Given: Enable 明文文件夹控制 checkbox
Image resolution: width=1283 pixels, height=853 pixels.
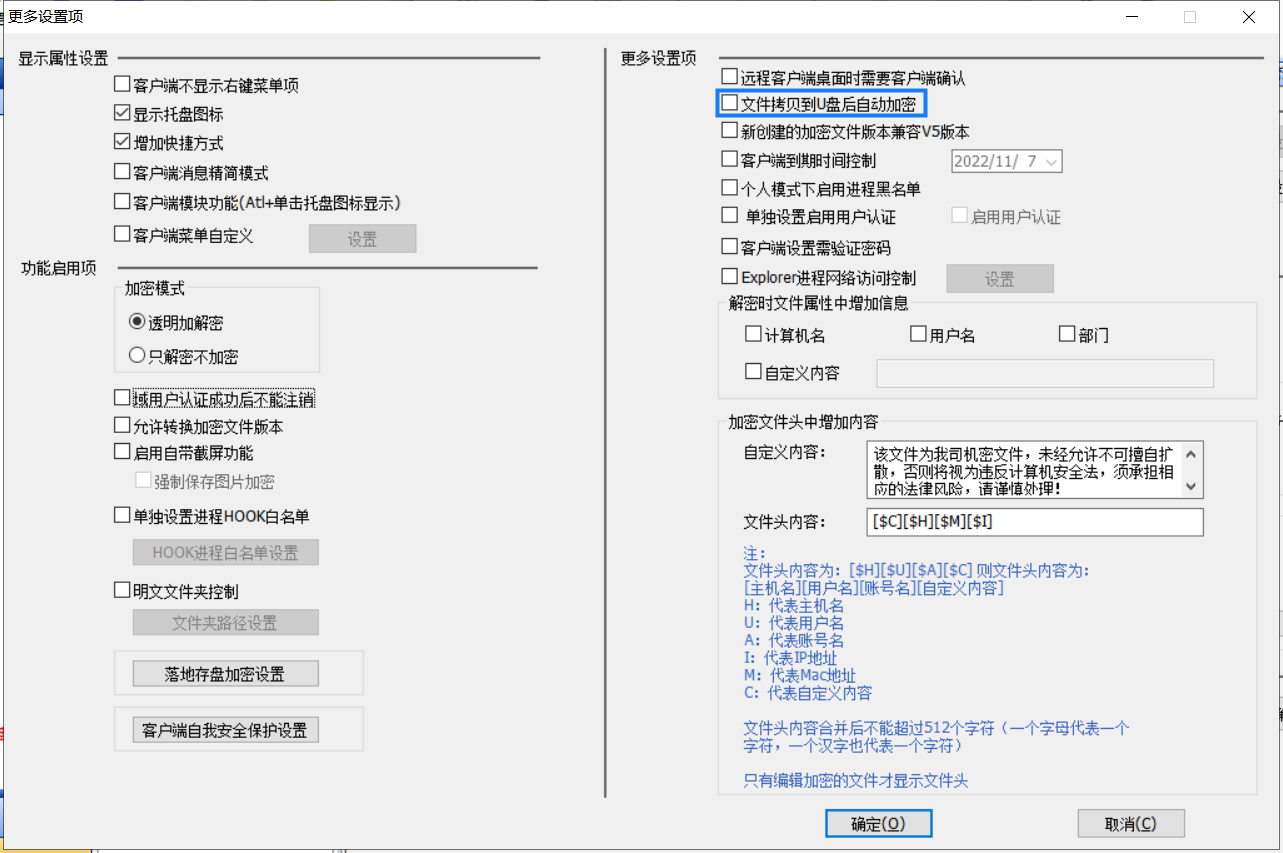Looking at the screenshot, I should point(123,591).
